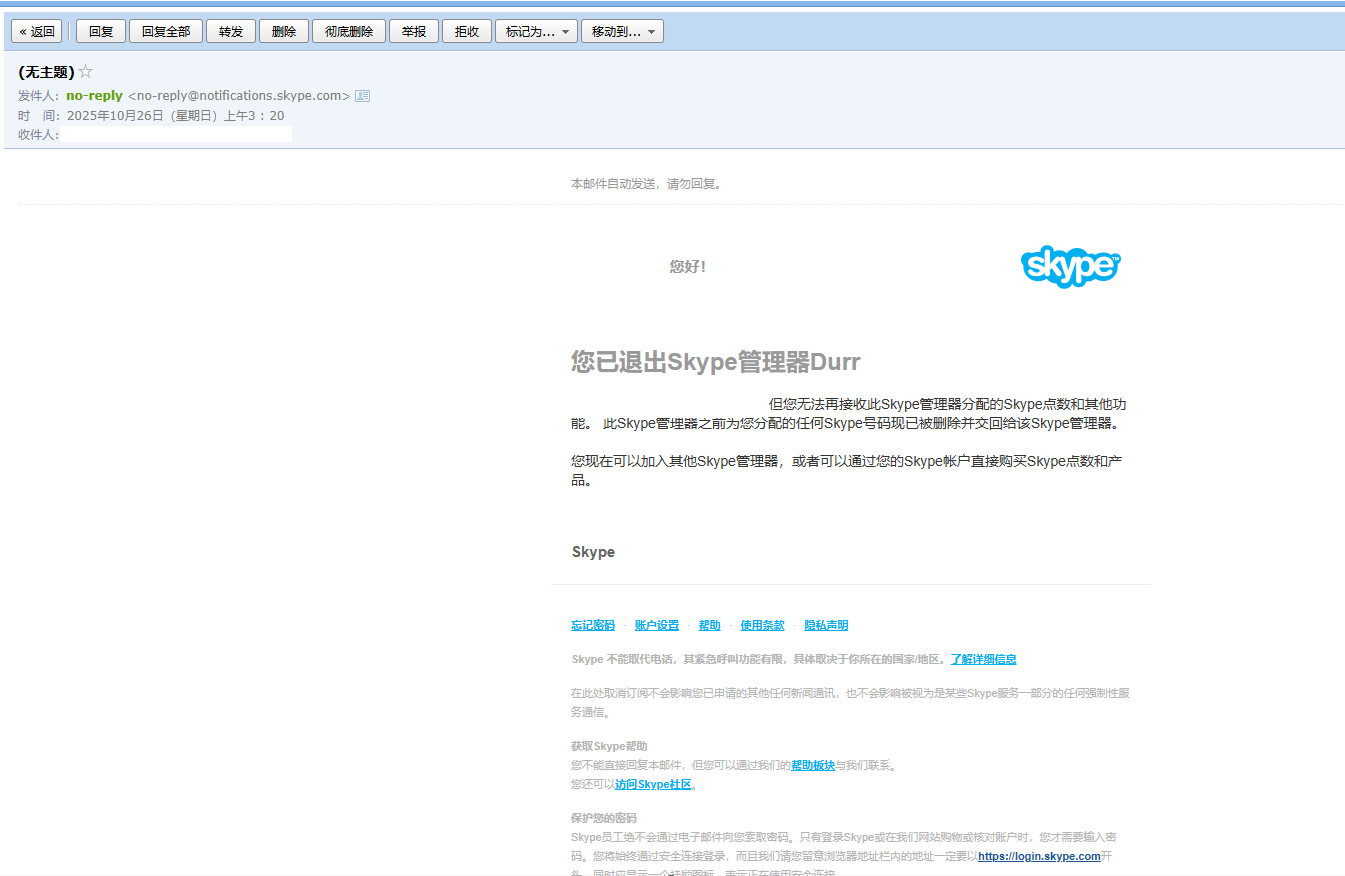Block sender with 拒收

[x=466, y=30]
